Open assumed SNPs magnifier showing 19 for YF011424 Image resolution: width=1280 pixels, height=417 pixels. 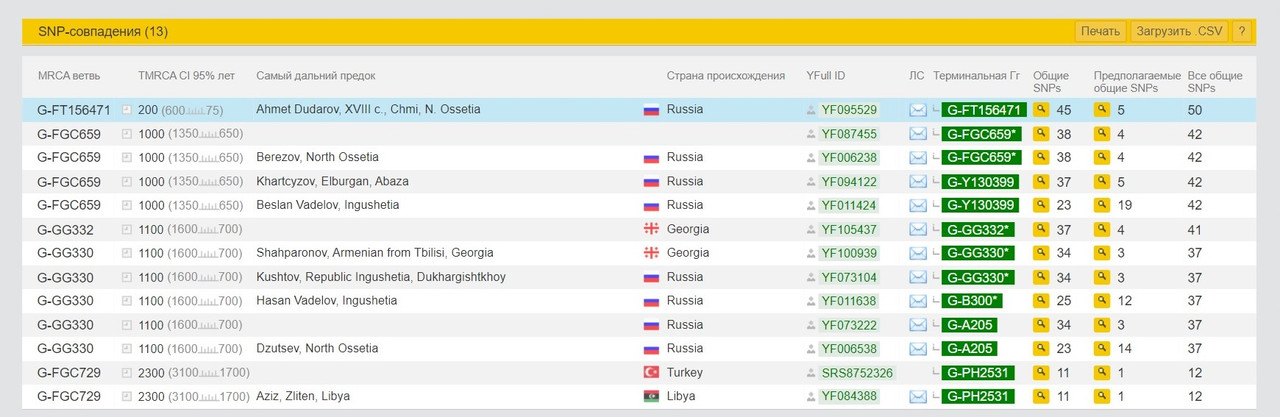tap(1102, 205)
